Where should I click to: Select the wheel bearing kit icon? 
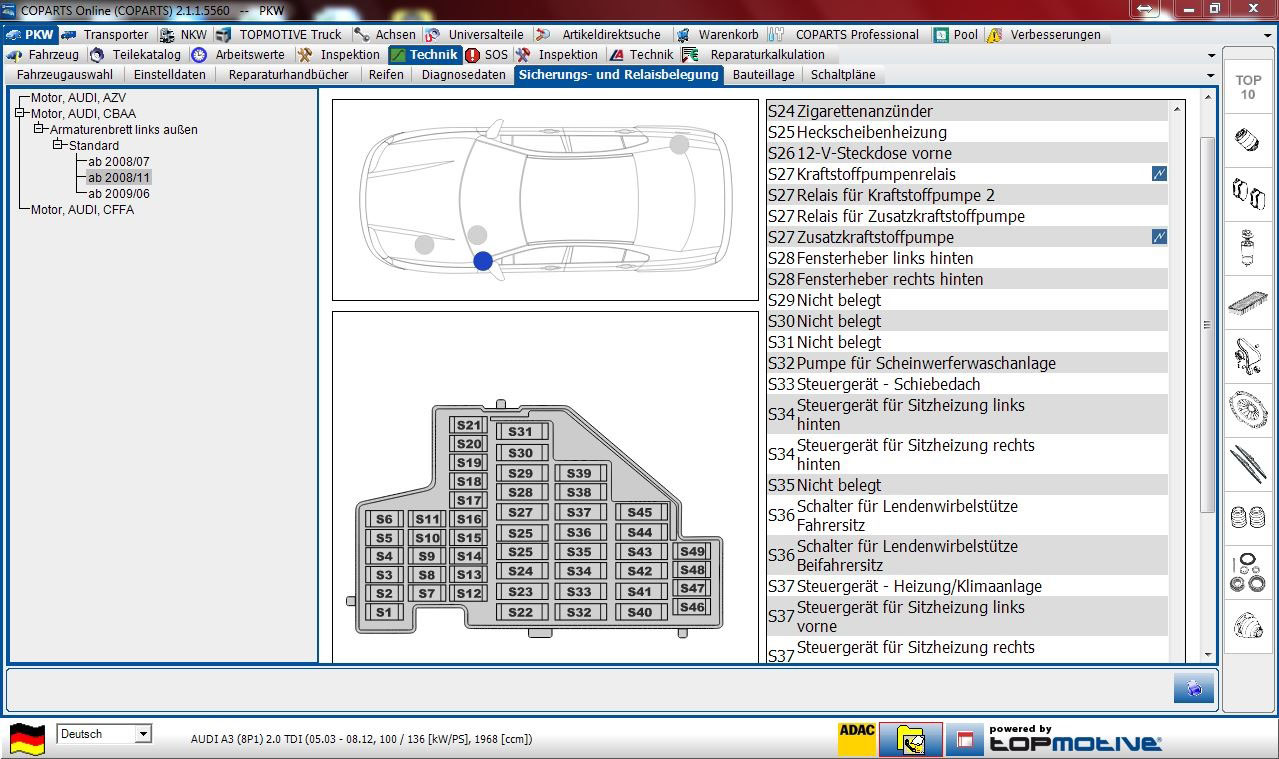point(1248,572)
